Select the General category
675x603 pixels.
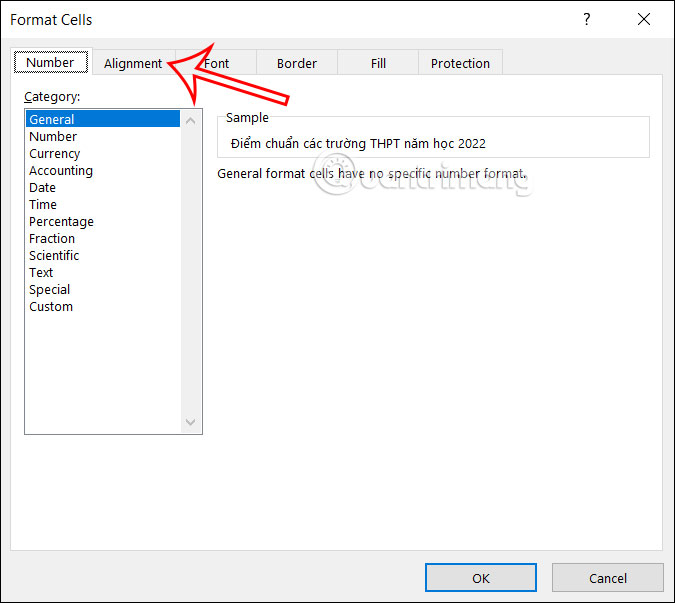103,119
